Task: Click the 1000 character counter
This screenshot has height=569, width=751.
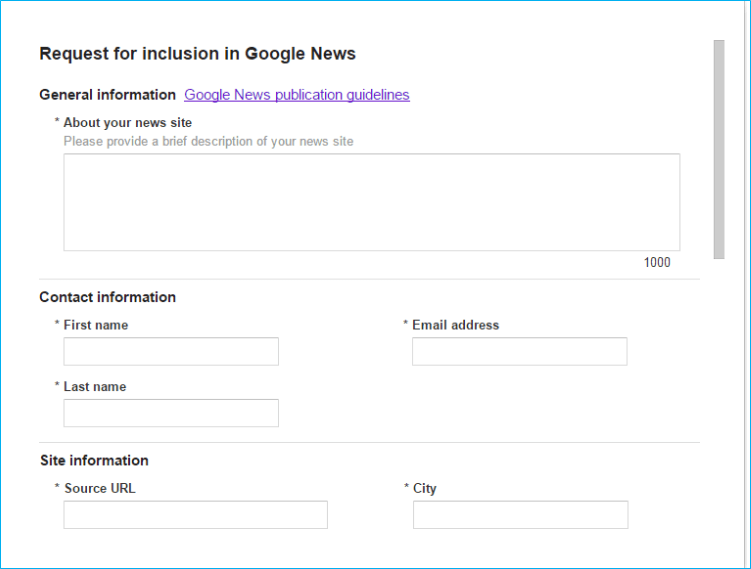Action: (657, 263)
